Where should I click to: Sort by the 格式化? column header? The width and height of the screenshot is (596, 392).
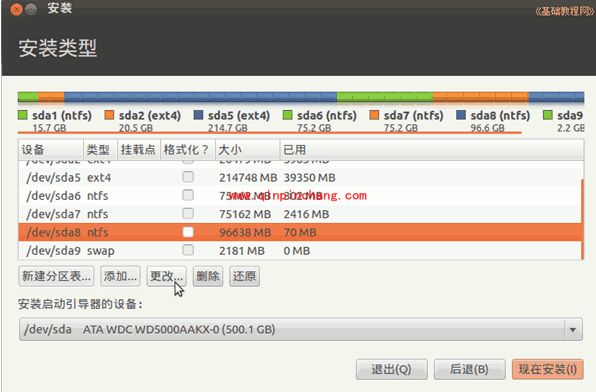[188, 150]
